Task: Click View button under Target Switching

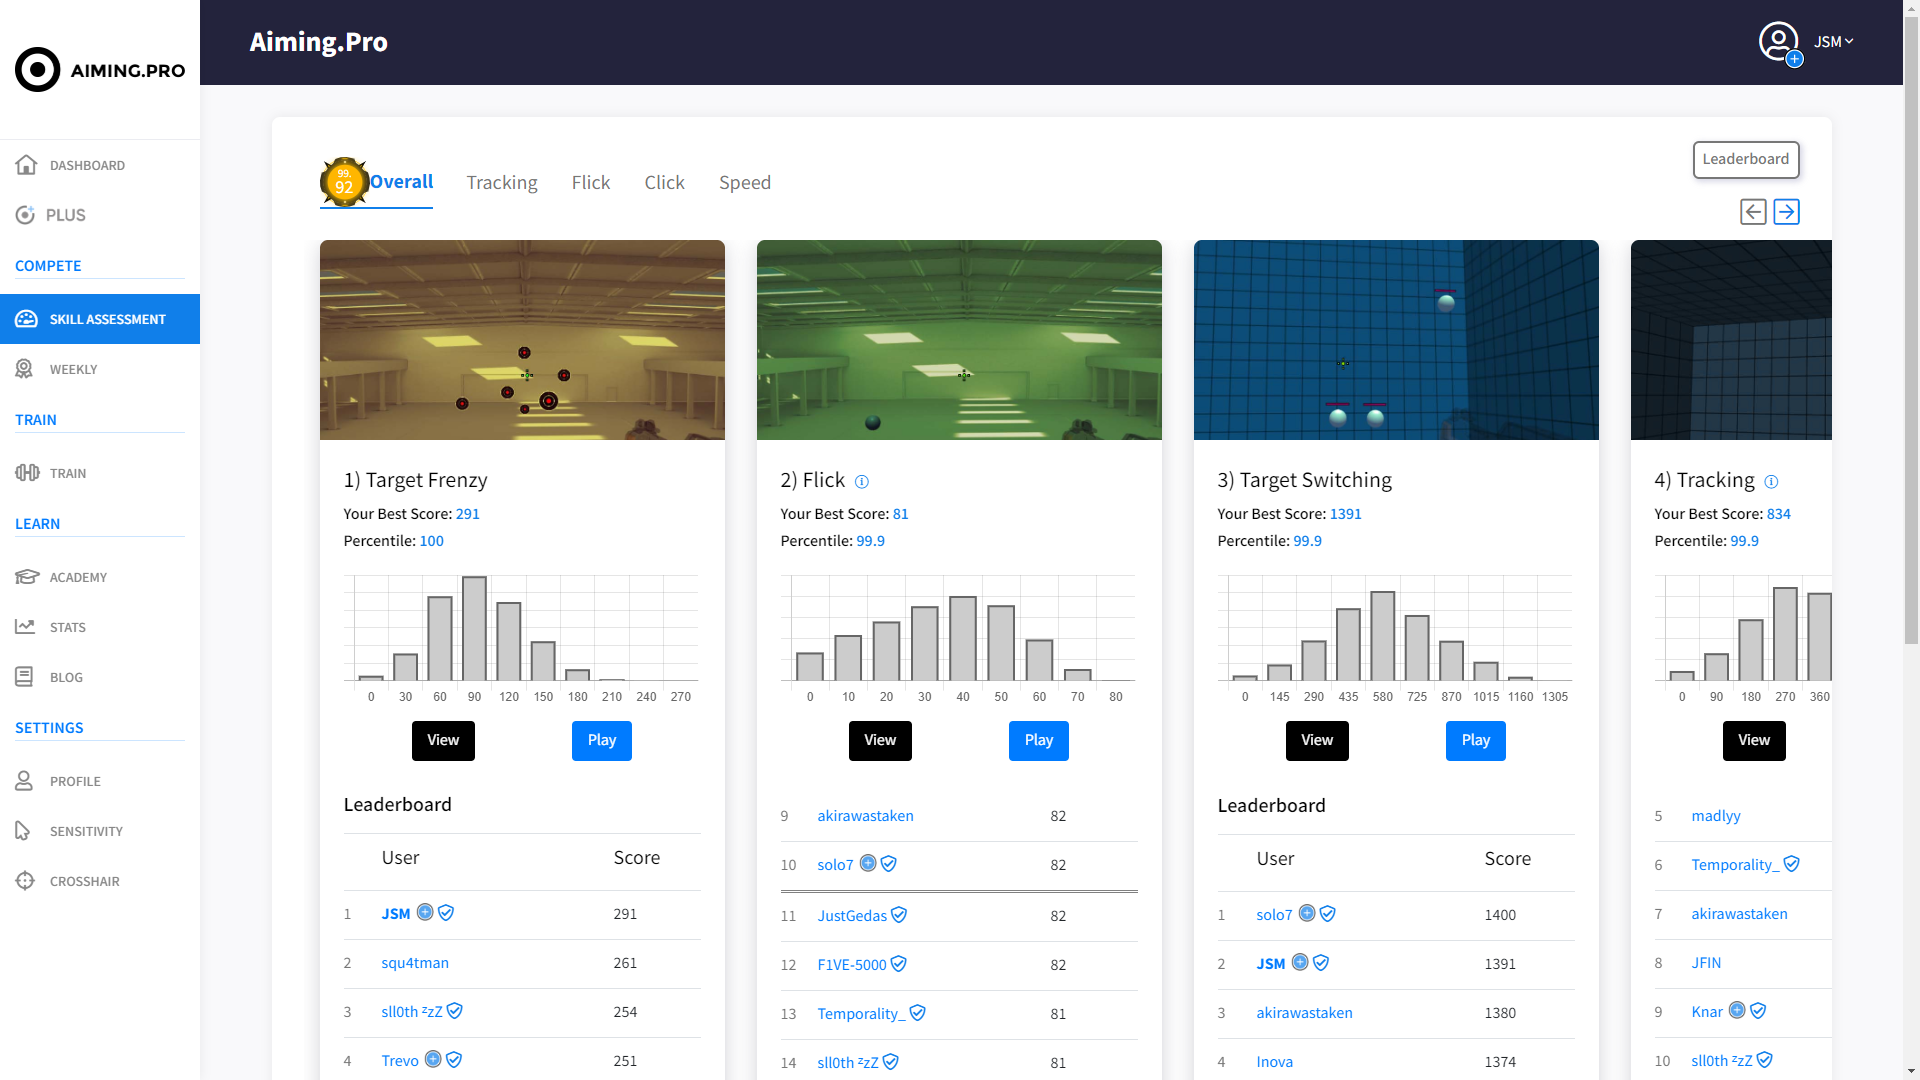Action: [x=1317, y=741]
